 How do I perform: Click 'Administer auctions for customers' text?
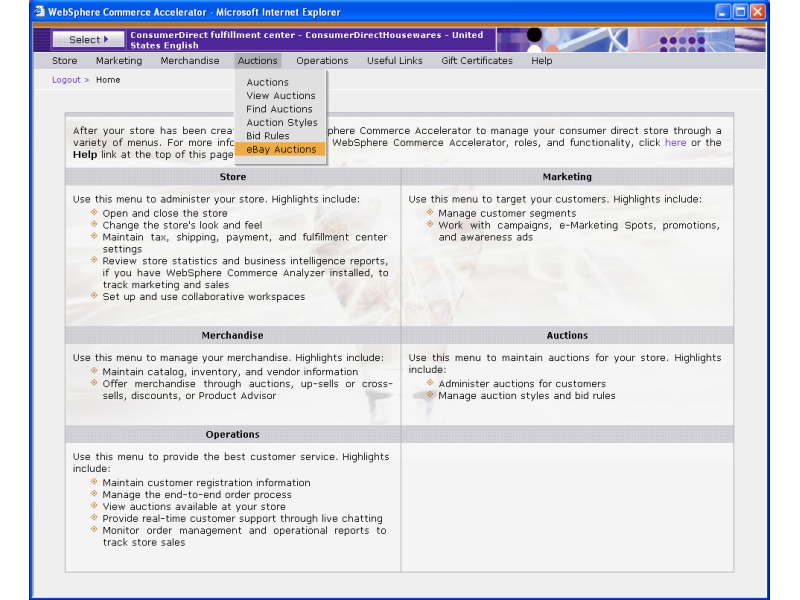pyautogui.click(x=522, y=384)
